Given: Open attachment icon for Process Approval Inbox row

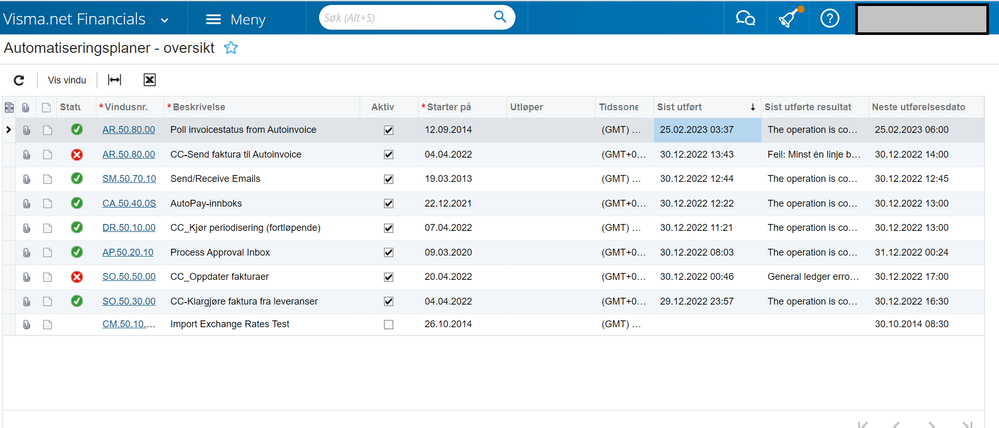Looking at the screenshot, I should (26, 252).
